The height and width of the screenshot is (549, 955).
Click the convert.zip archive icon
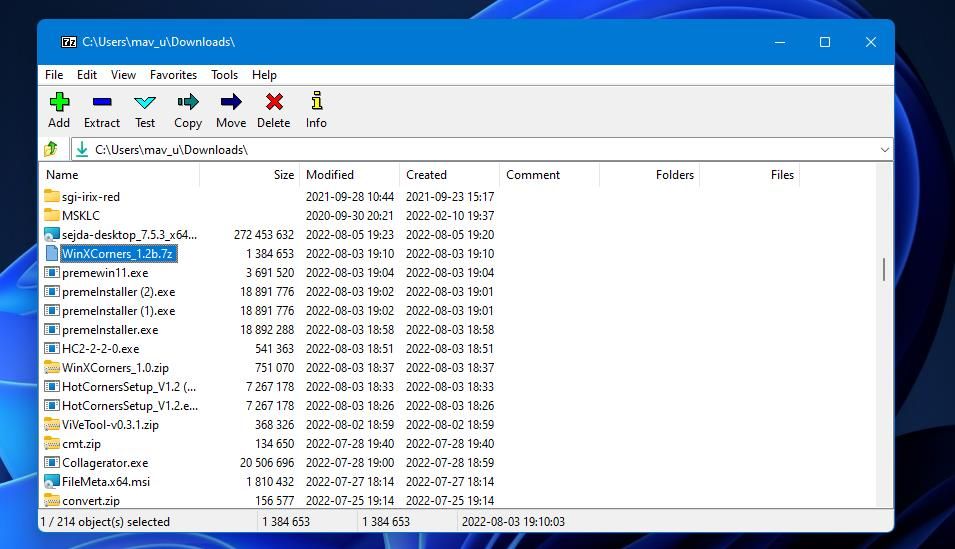(52, 500)
